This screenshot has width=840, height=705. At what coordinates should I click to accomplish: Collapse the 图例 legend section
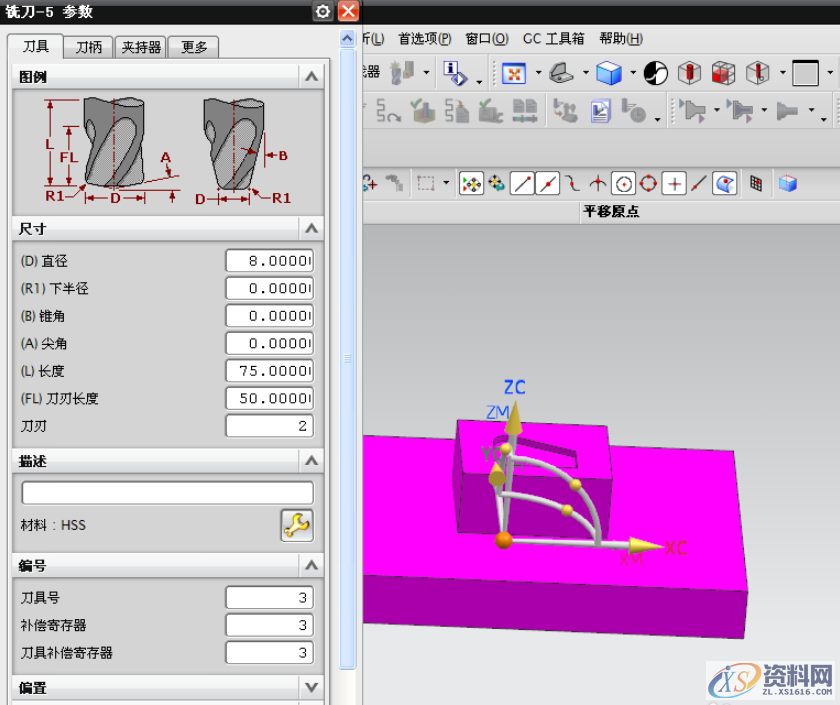coord(311,77)
